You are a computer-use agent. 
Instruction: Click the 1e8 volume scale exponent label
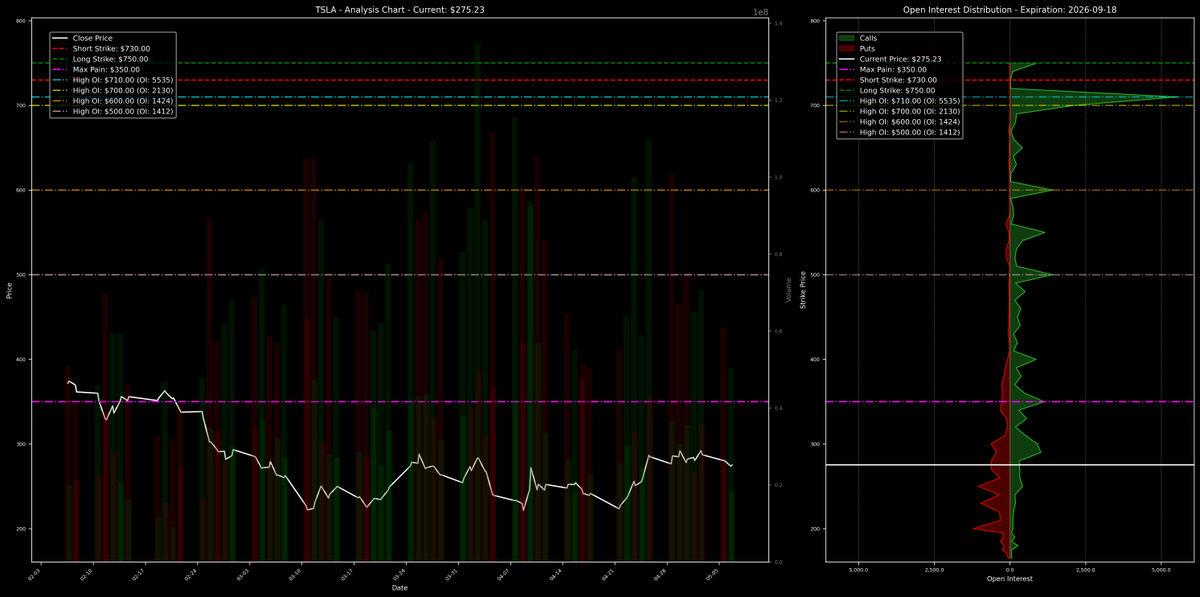[762, 11]
